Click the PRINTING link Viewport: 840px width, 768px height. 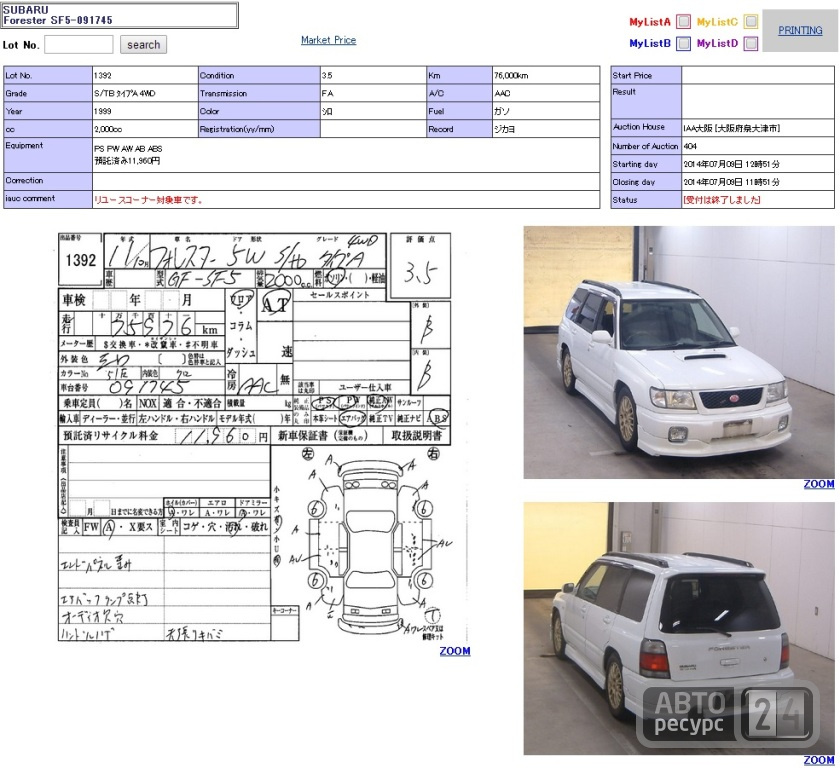click(x=800, y=31)
